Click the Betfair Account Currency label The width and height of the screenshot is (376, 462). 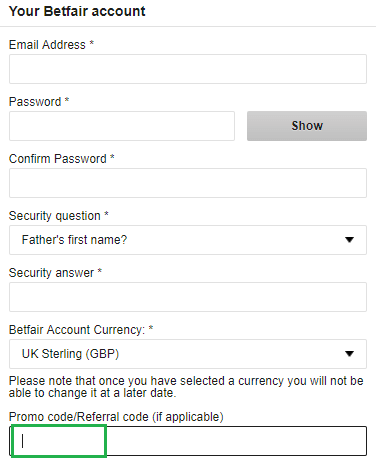tap(77, 330)
